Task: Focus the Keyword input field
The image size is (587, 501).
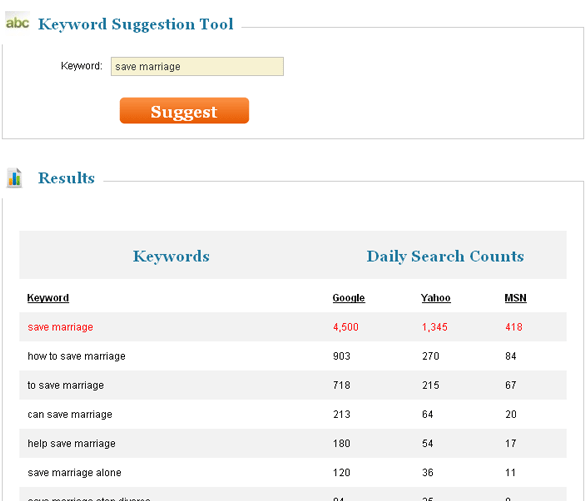Action: point(197,67)
